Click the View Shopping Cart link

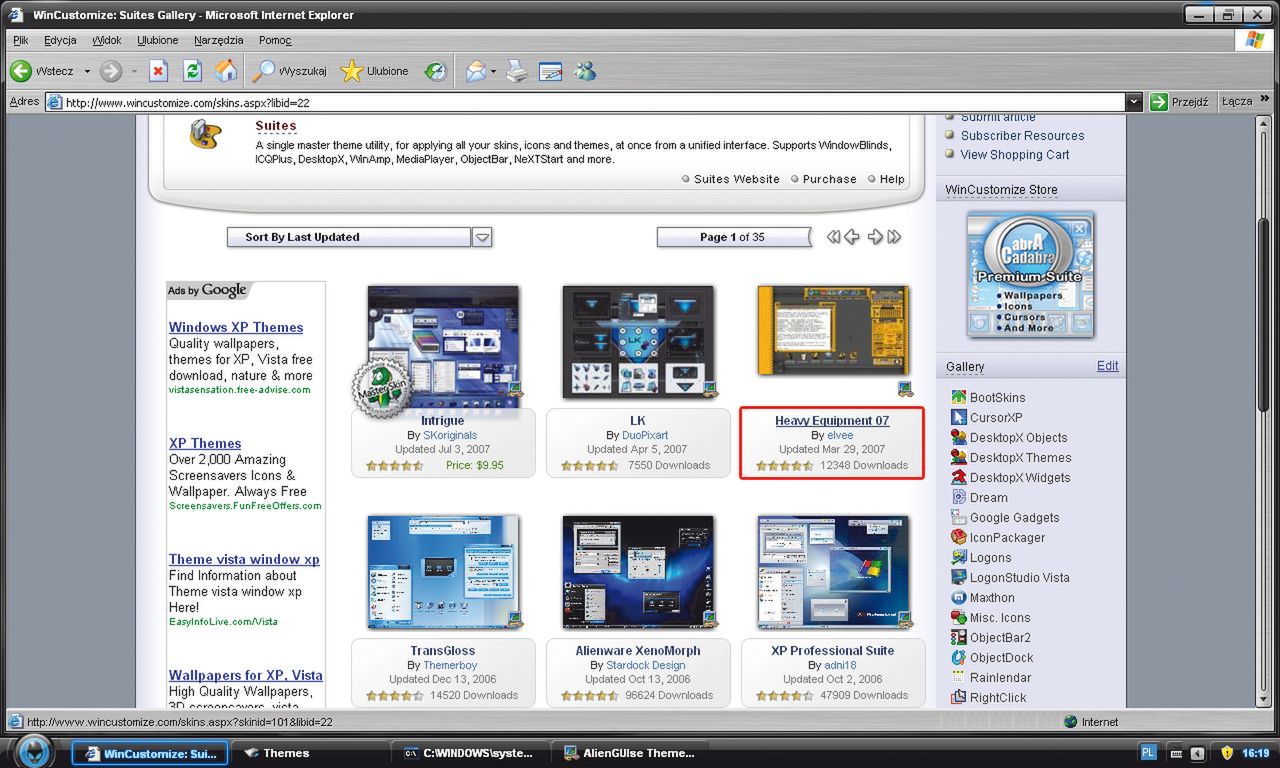coord(1015,155)
